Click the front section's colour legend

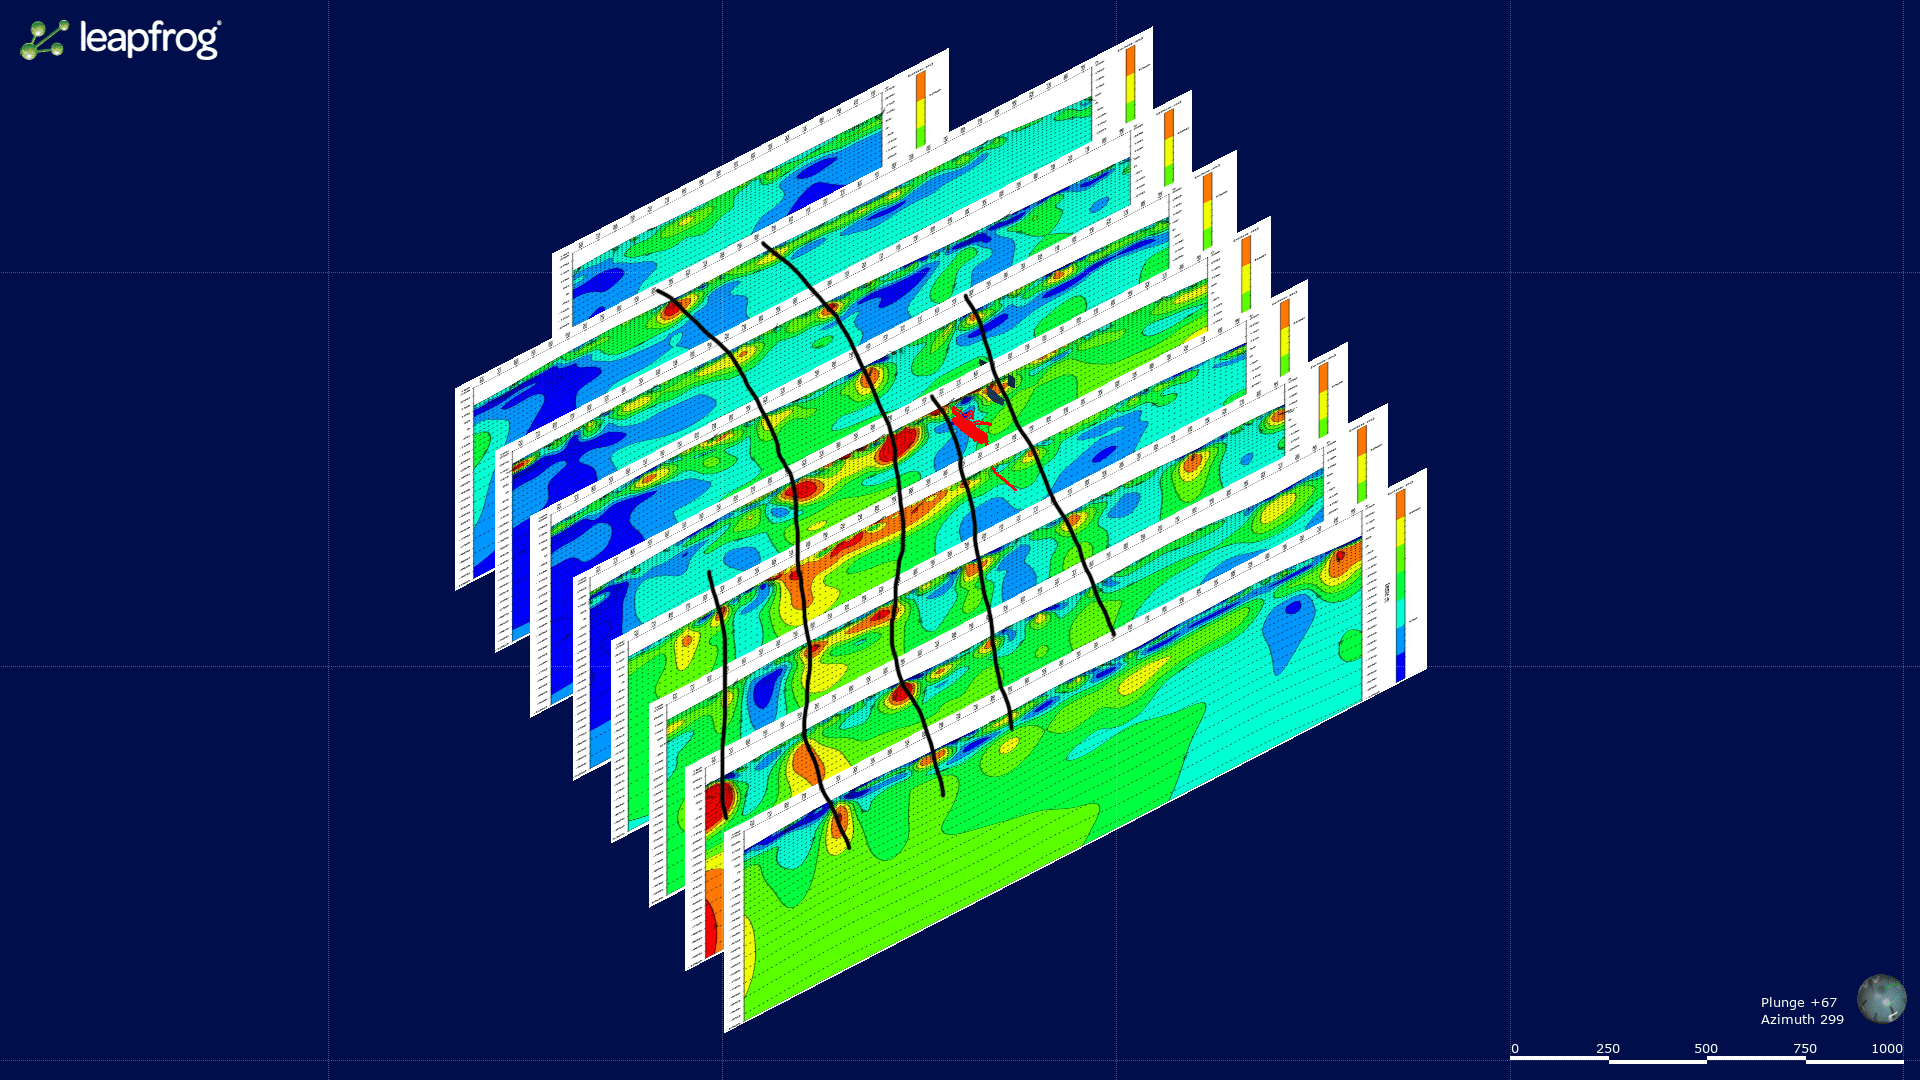[x=1400, y=585]
